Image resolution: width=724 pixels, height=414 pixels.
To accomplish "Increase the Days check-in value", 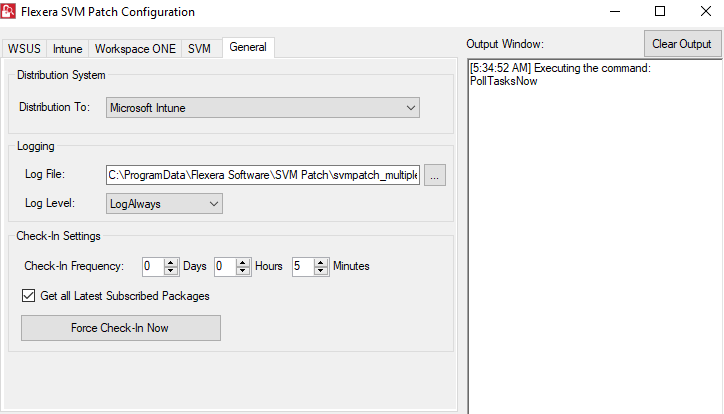I will (x=170, y=262).
